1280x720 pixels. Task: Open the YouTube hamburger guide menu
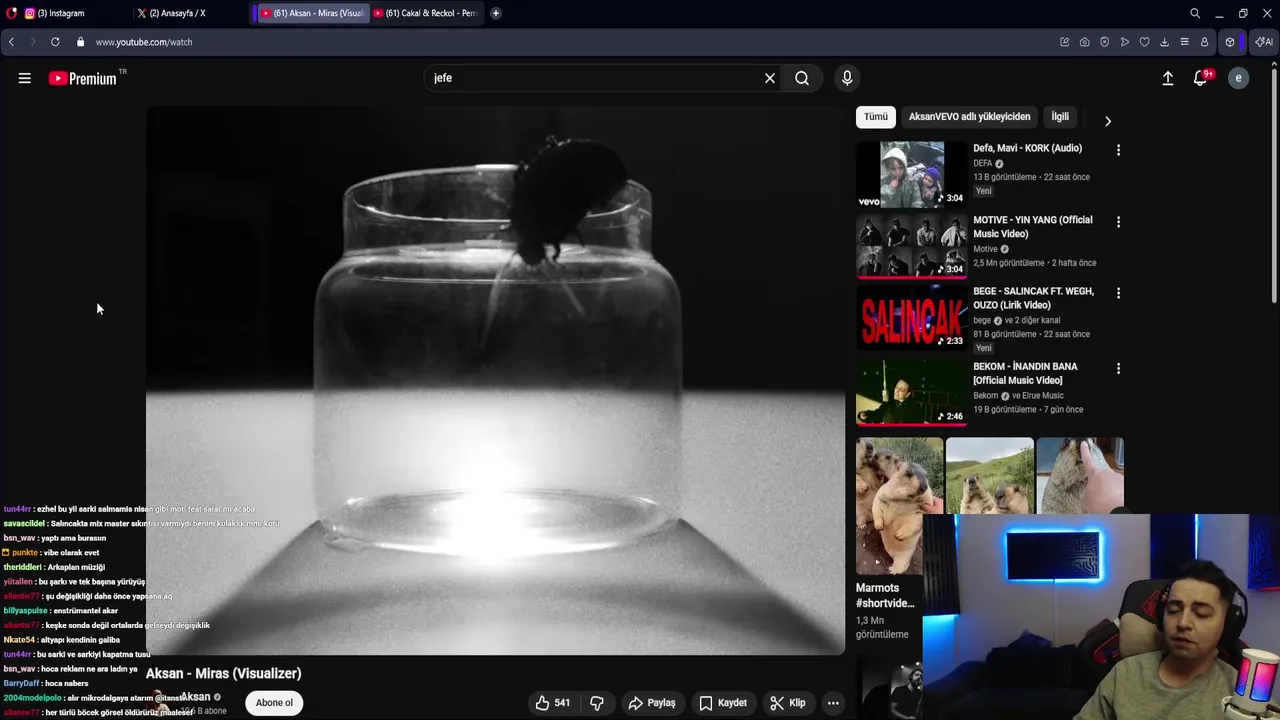[x=24, y=78]
